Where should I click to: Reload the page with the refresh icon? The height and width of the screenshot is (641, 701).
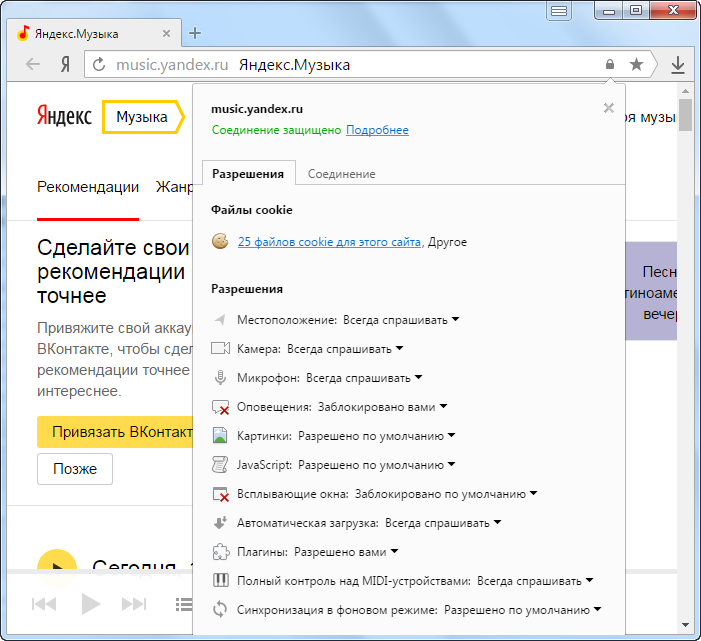click(99, 65)
